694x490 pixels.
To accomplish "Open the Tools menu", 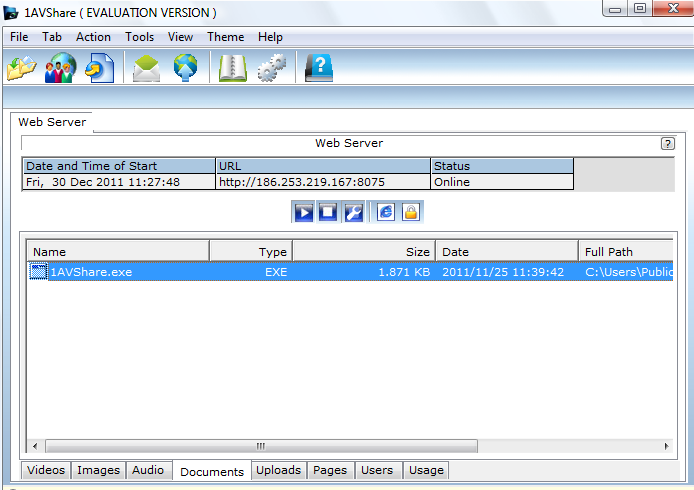I will click(x=139, y=37).
